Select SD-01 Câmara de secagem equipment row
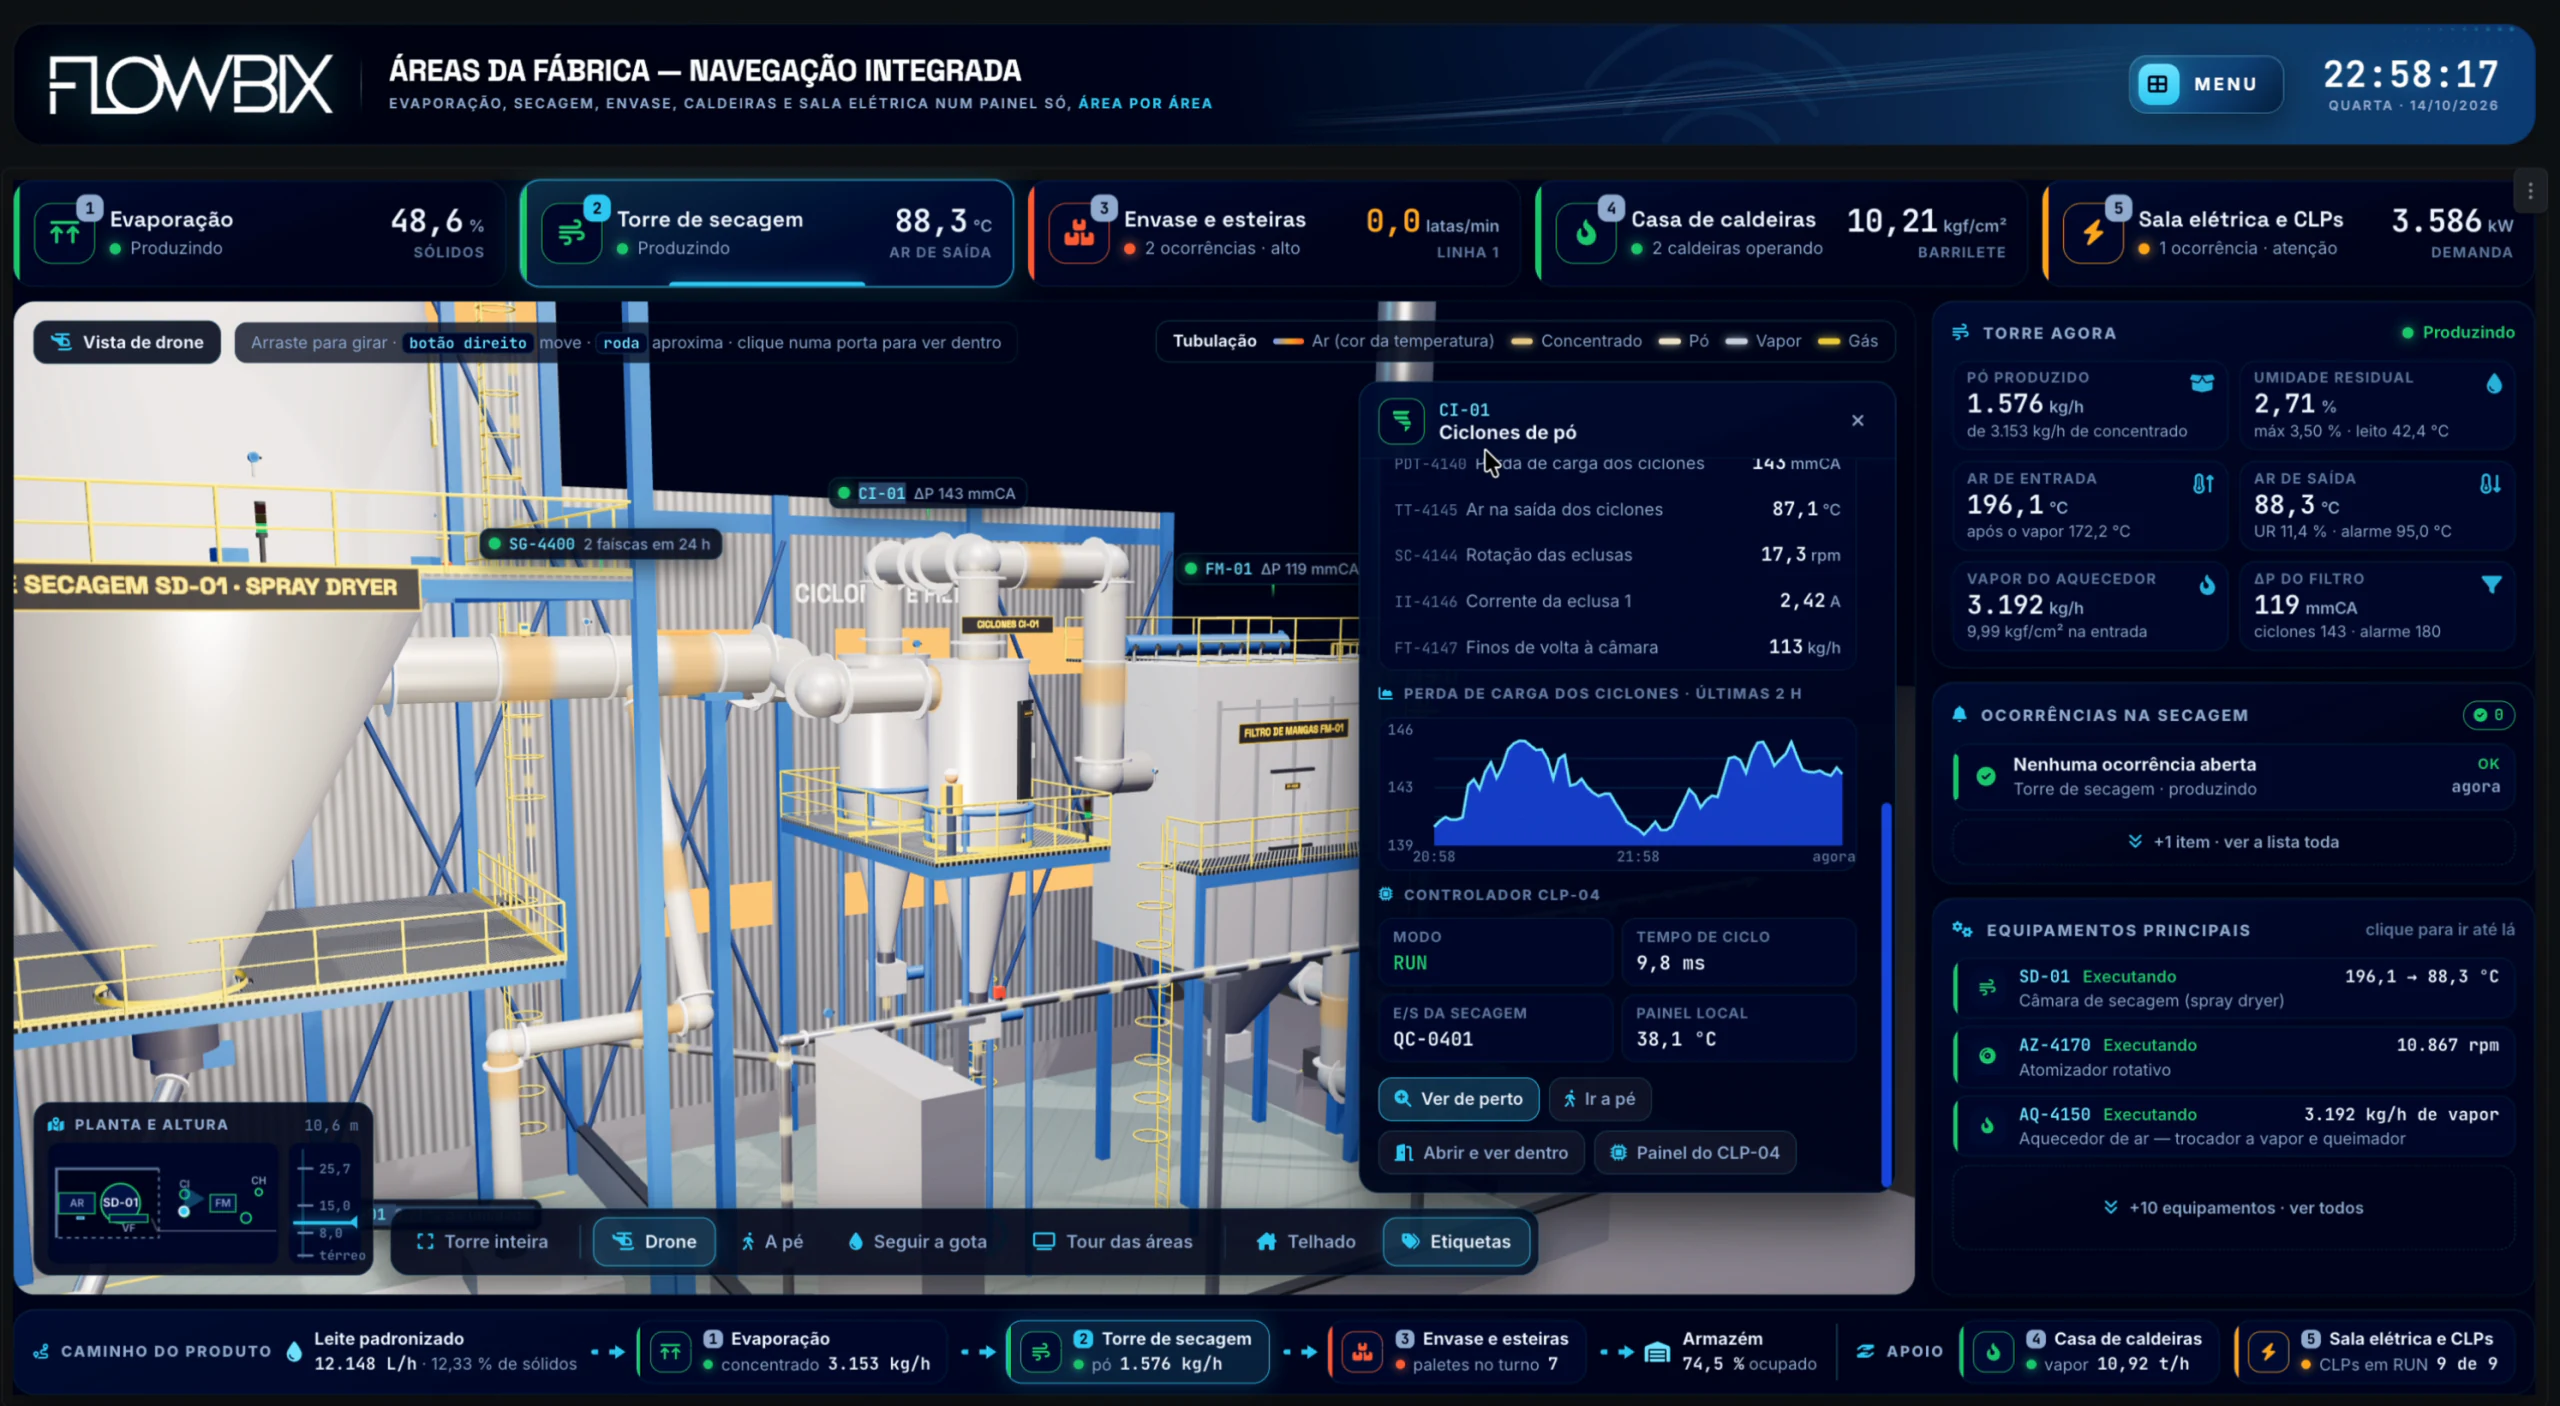Screen dimensions: 2560x1406 (x=2233, y=988)
